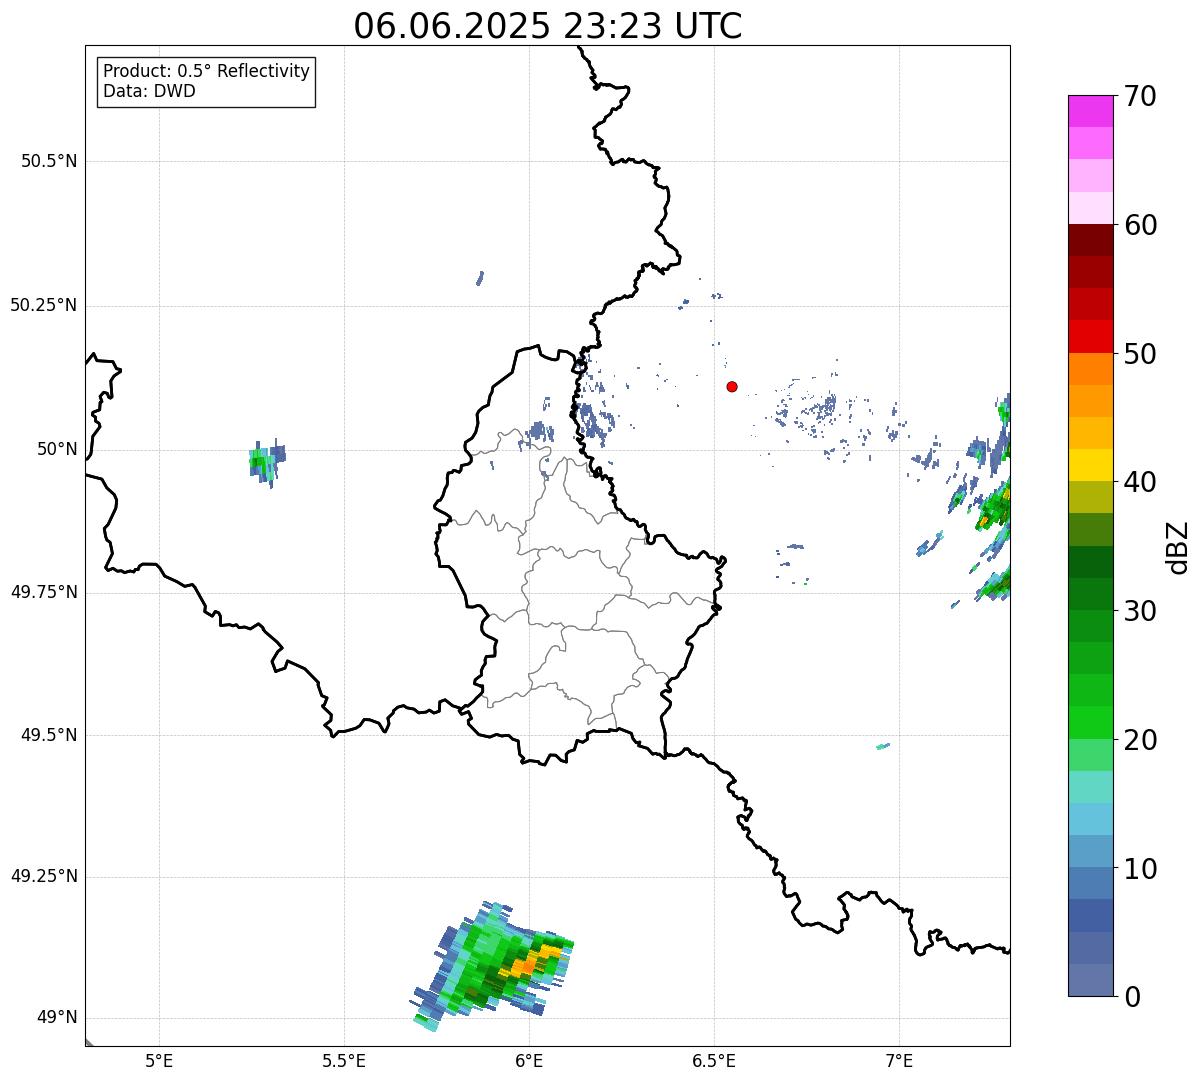Click the yellow segment at 40 dBZ
The image size is (1202, 1081).
(x=1090, y=465)
